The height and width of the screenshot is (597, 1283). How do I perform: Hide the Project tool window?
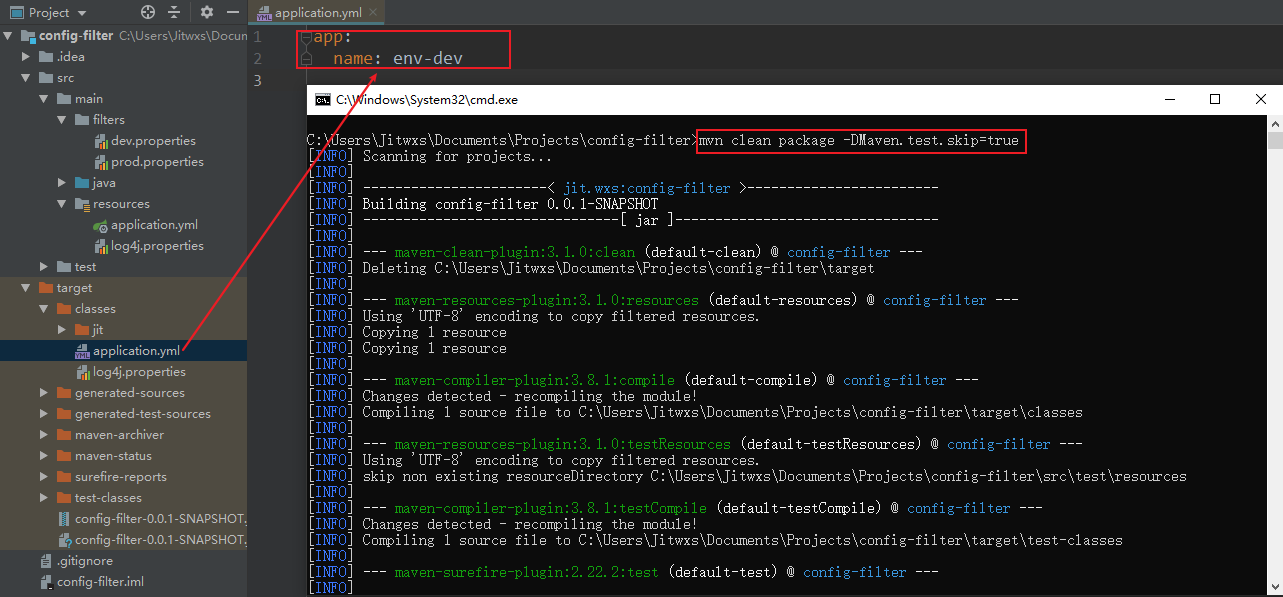pos(234,13)
